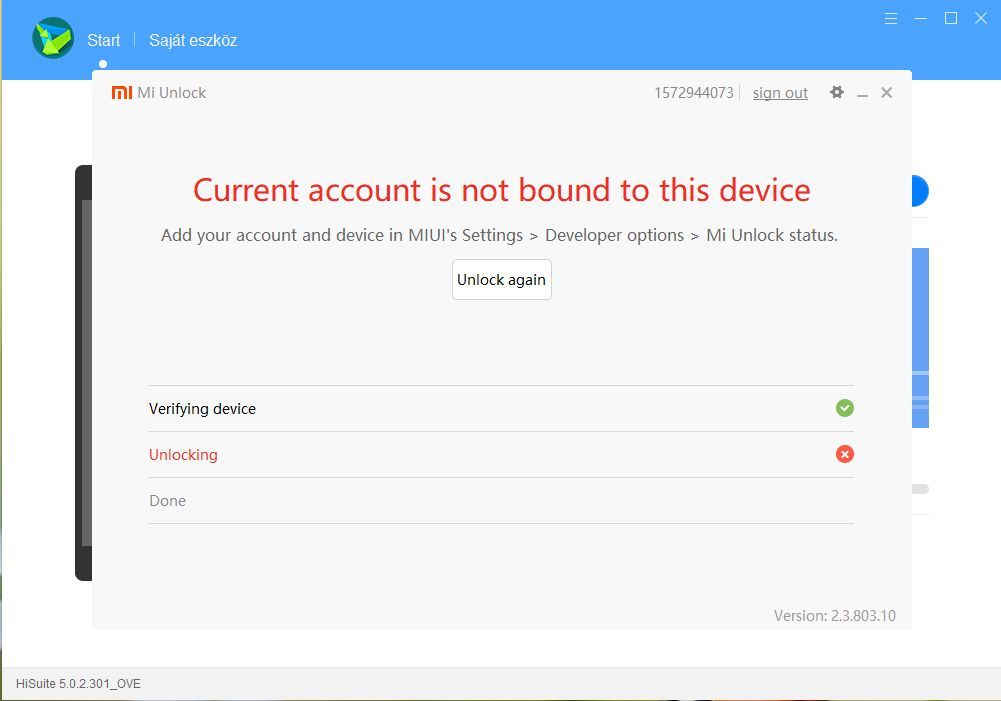Click the Unlock again button
1001x701 pixels.
pyautogui.click(x=502, y=280)
